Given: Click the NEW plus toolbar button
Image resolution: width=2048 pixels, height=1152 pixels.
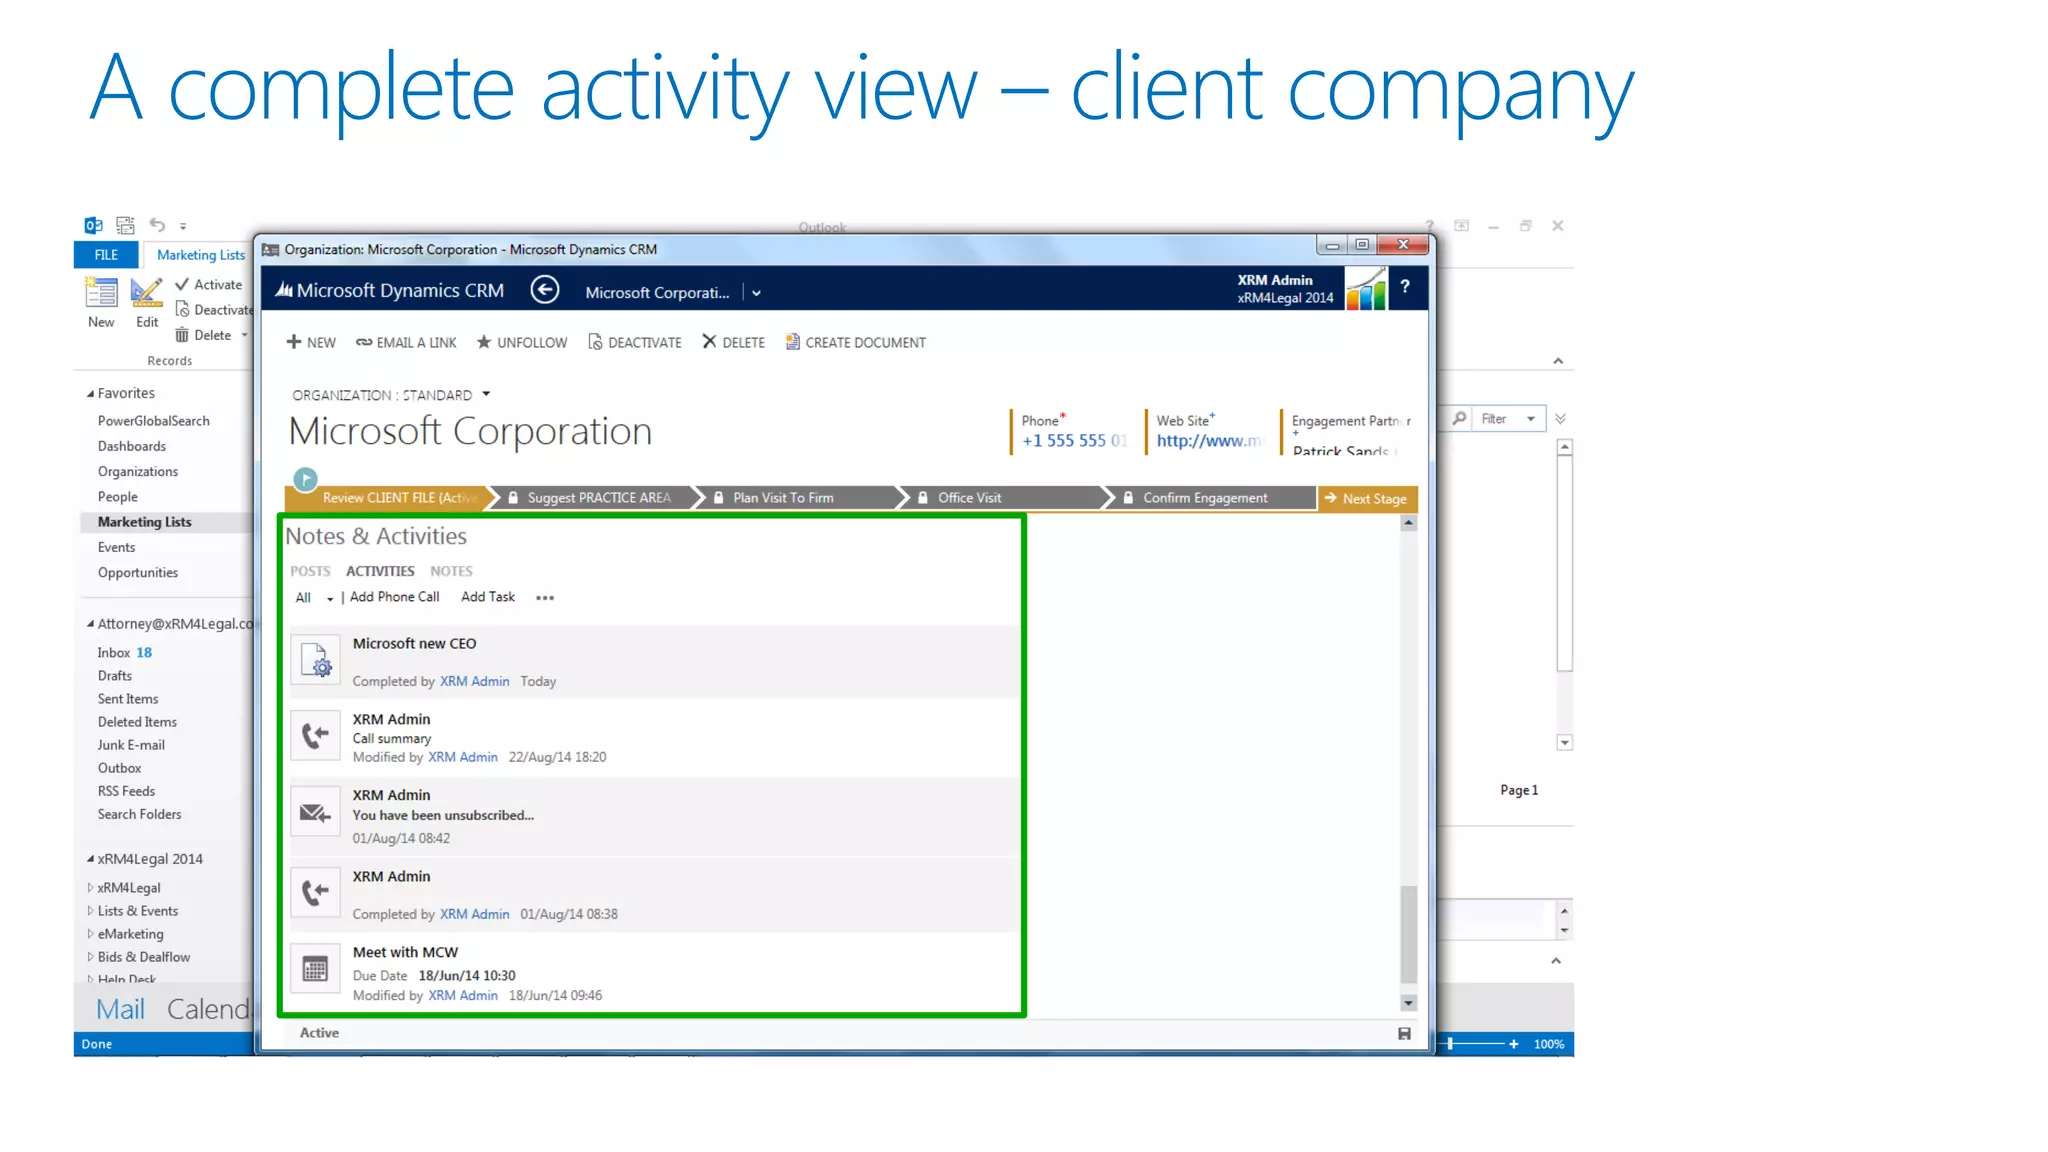Looking at the screenshot, I should coord(311,342).
